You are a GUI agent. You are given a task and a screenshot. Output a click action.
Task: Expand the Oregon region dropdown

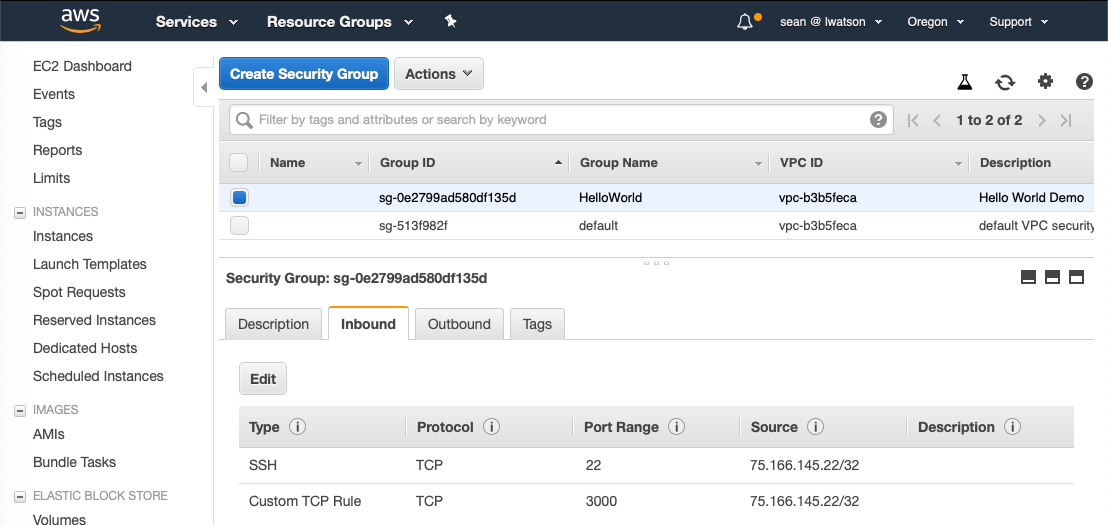click(935, 22)
